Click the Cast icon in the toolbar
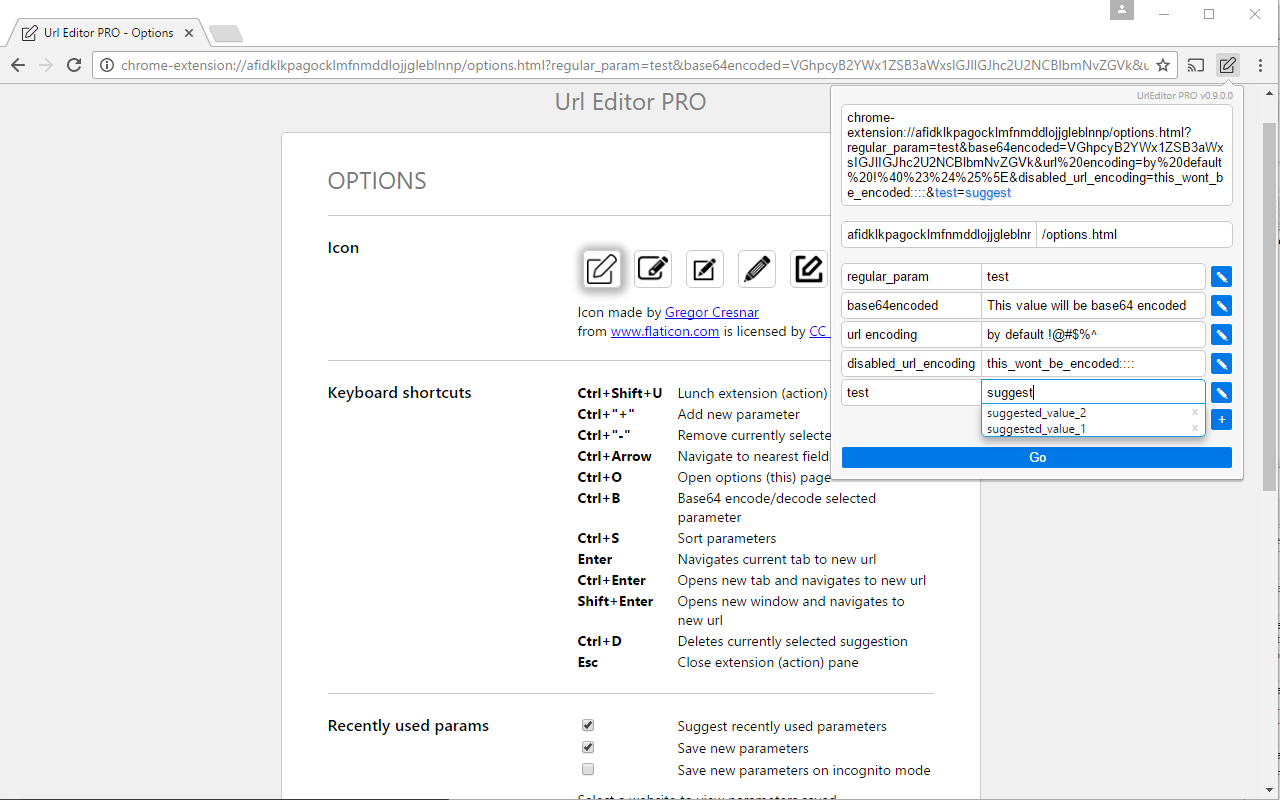 [x=1196, y=64]
